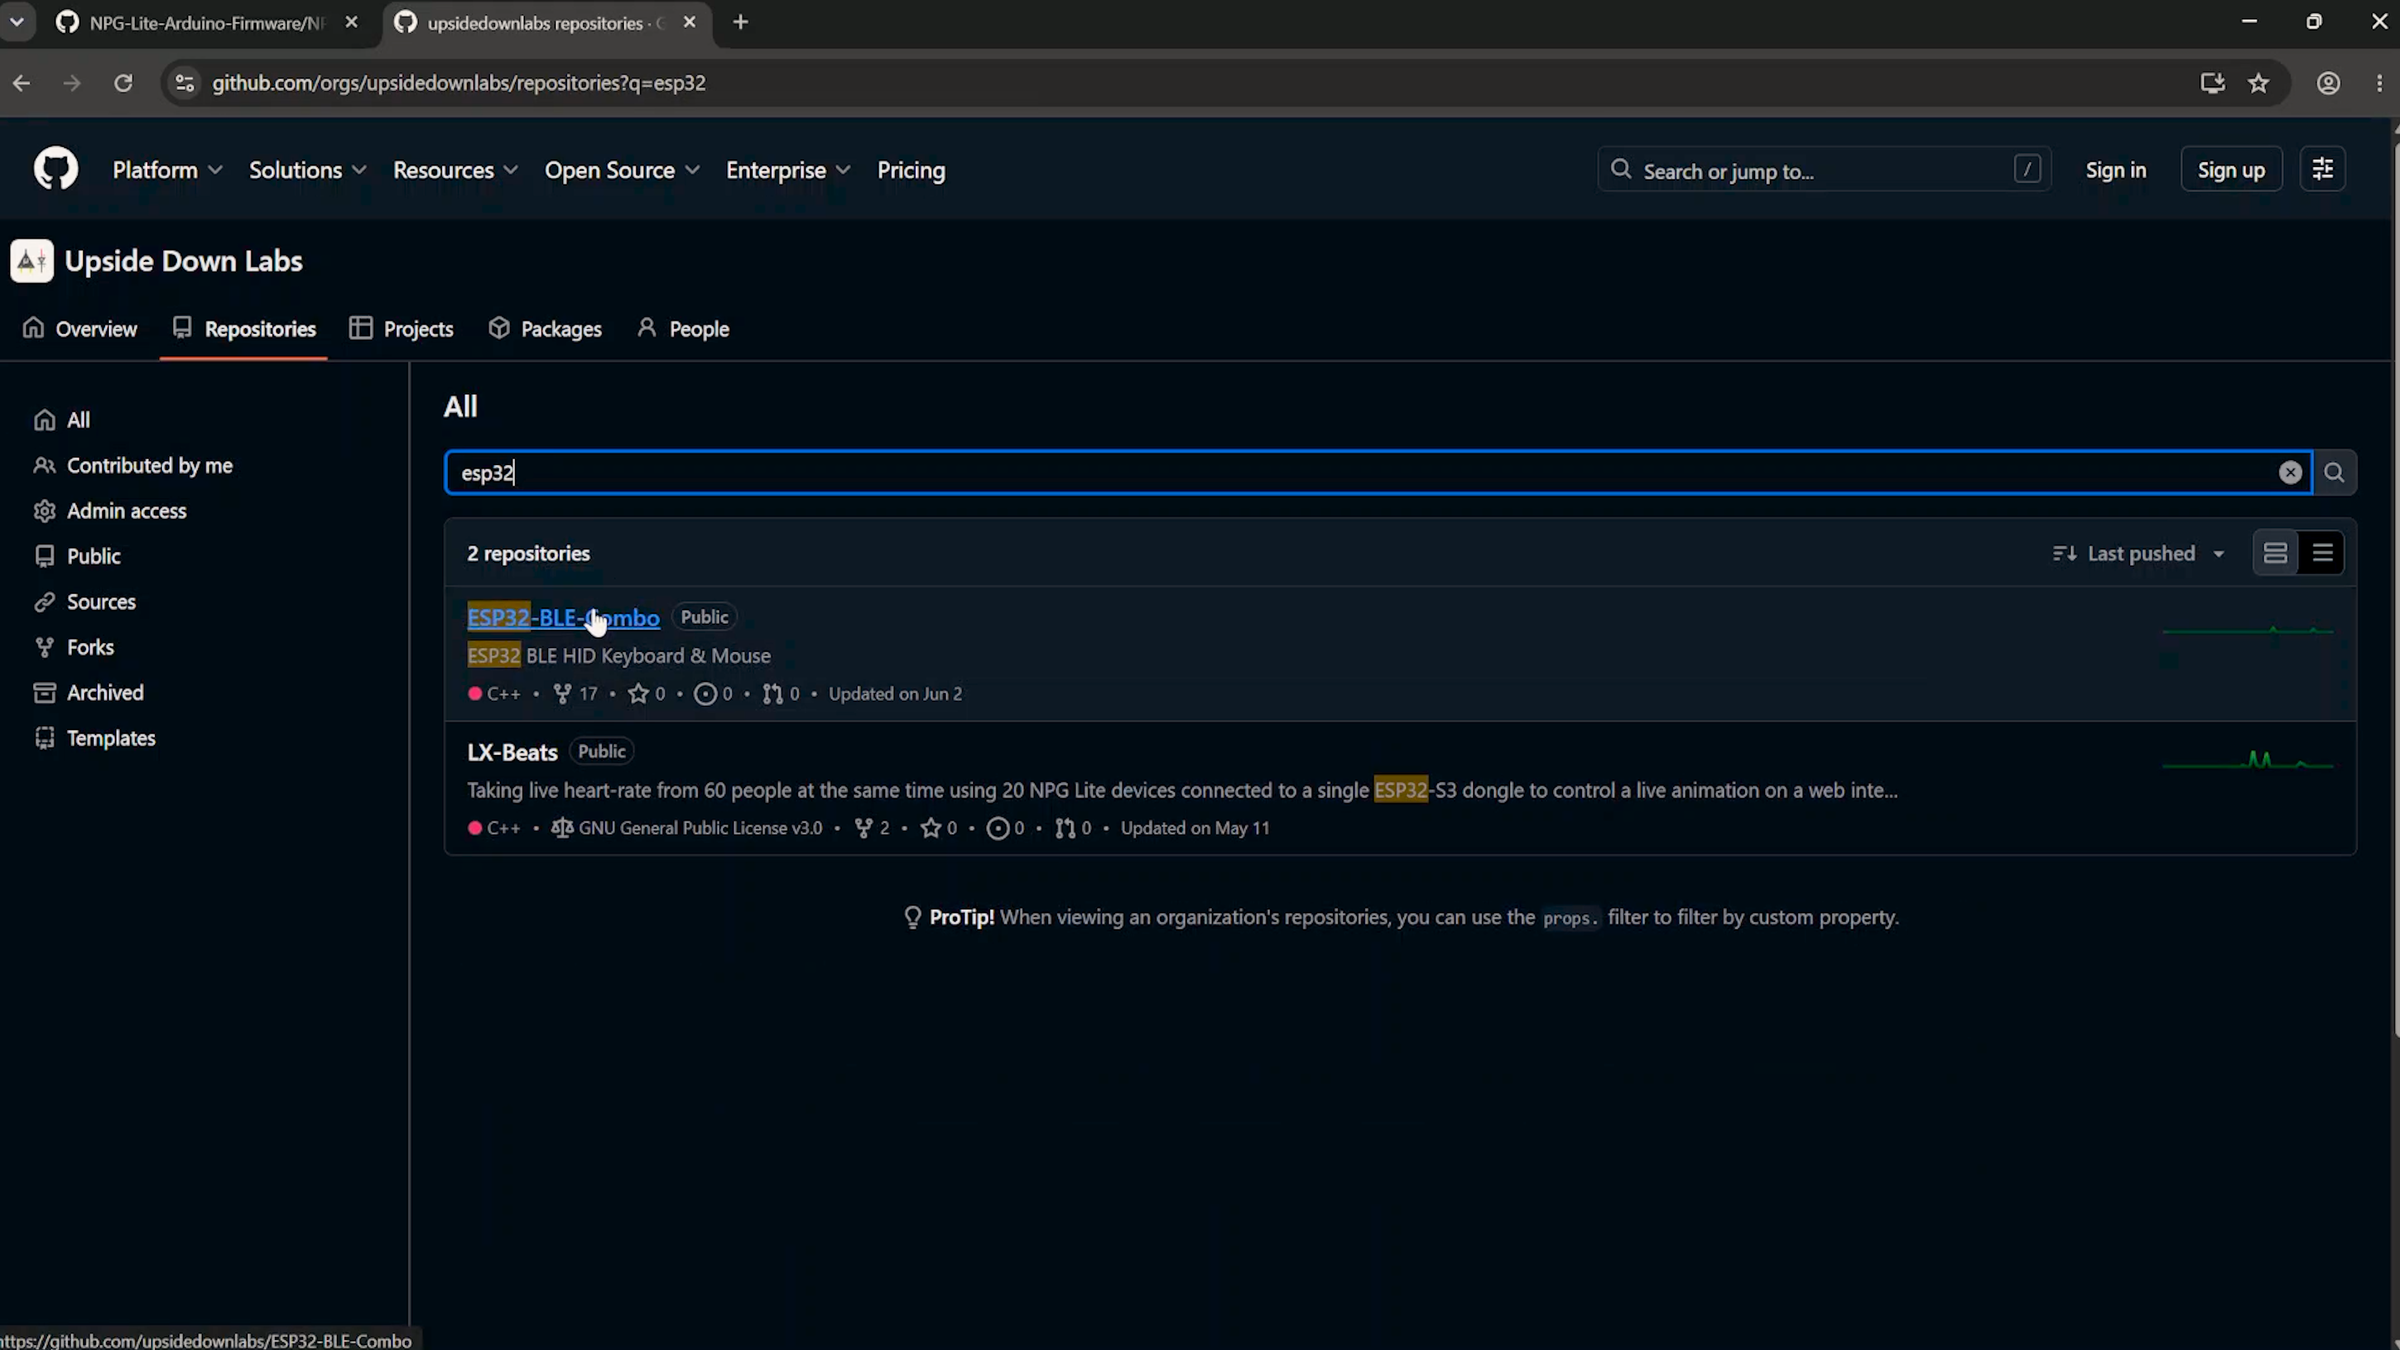
Task: Click pull requests count of LX-Beats
Action: pos(1073,828)
